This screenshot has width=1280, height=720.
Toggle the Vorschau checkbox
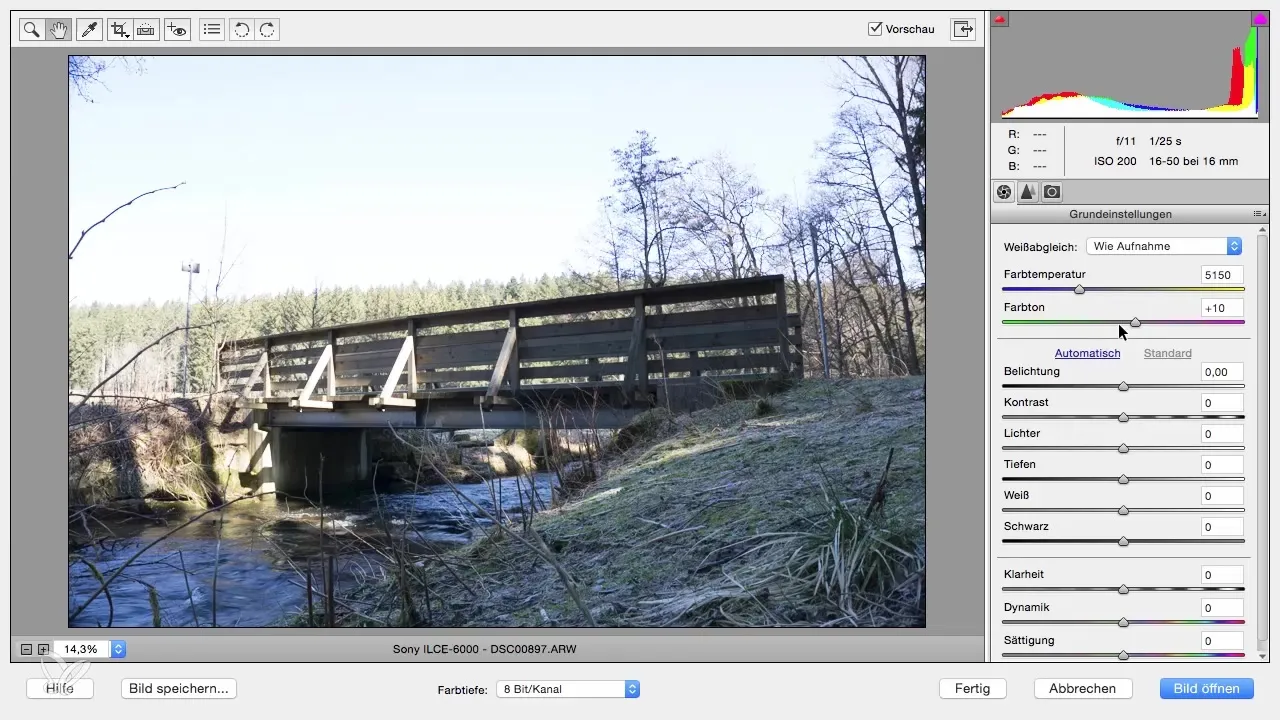tap(875, 29)
